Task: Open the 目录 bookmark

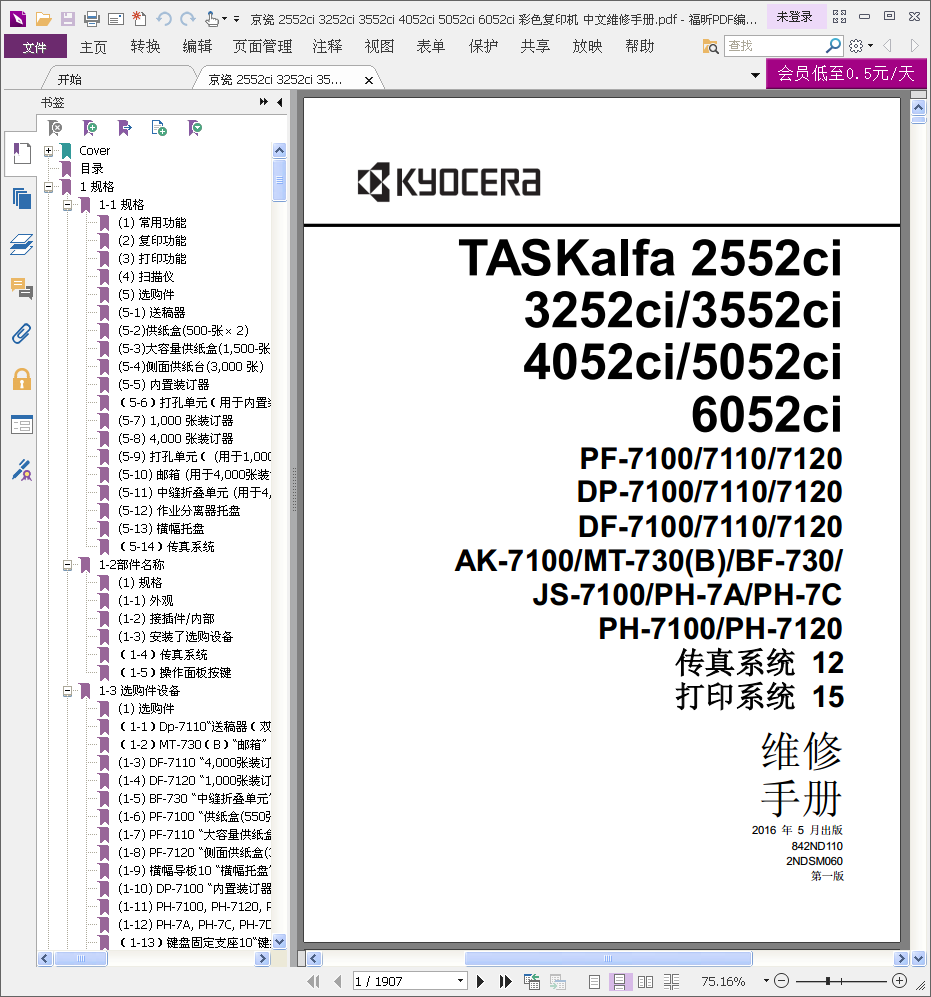Action: pyautogui.click(x=92, y=168)
